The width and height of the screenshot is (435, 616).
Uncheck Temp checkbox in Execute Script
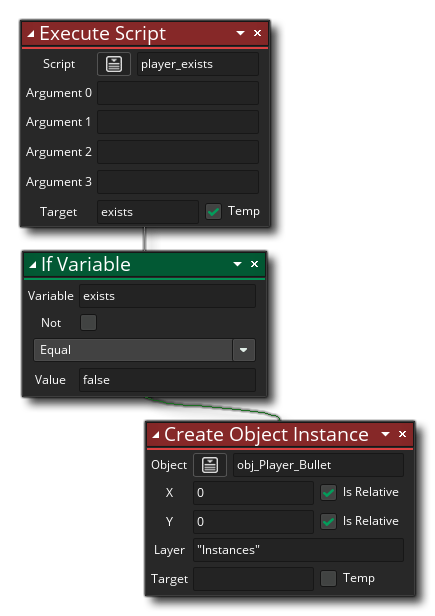pos(213,212)
